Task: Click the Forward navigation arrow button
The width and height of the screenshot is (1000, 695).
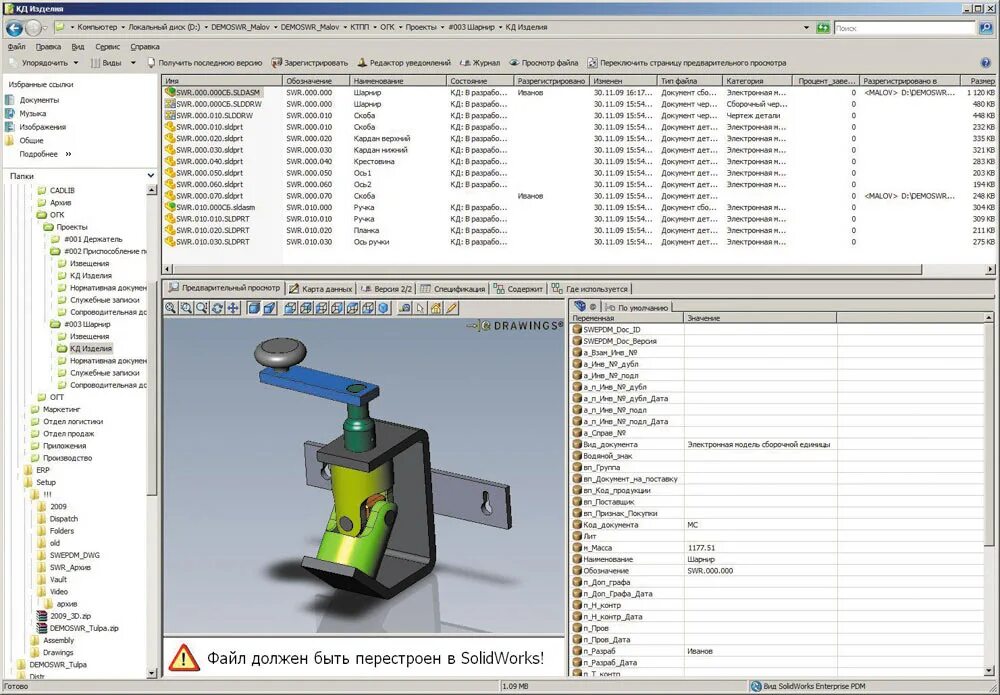Action: pos(33,27)
